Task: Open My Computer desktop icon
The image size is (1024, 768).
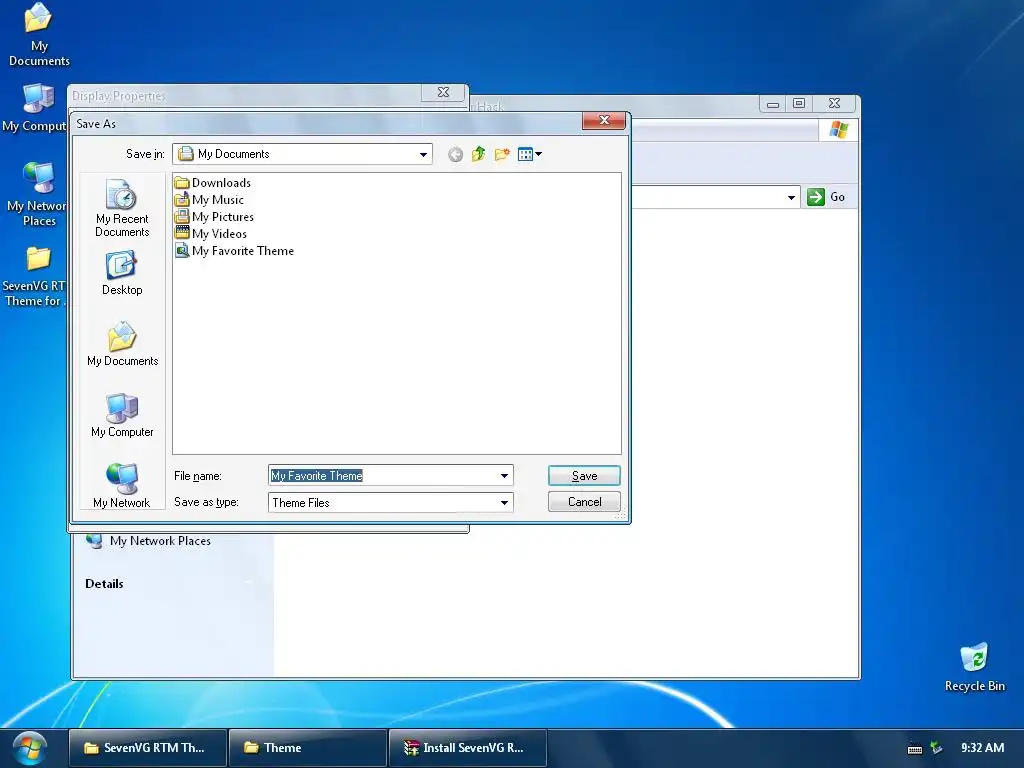Action: click(35, 108)
